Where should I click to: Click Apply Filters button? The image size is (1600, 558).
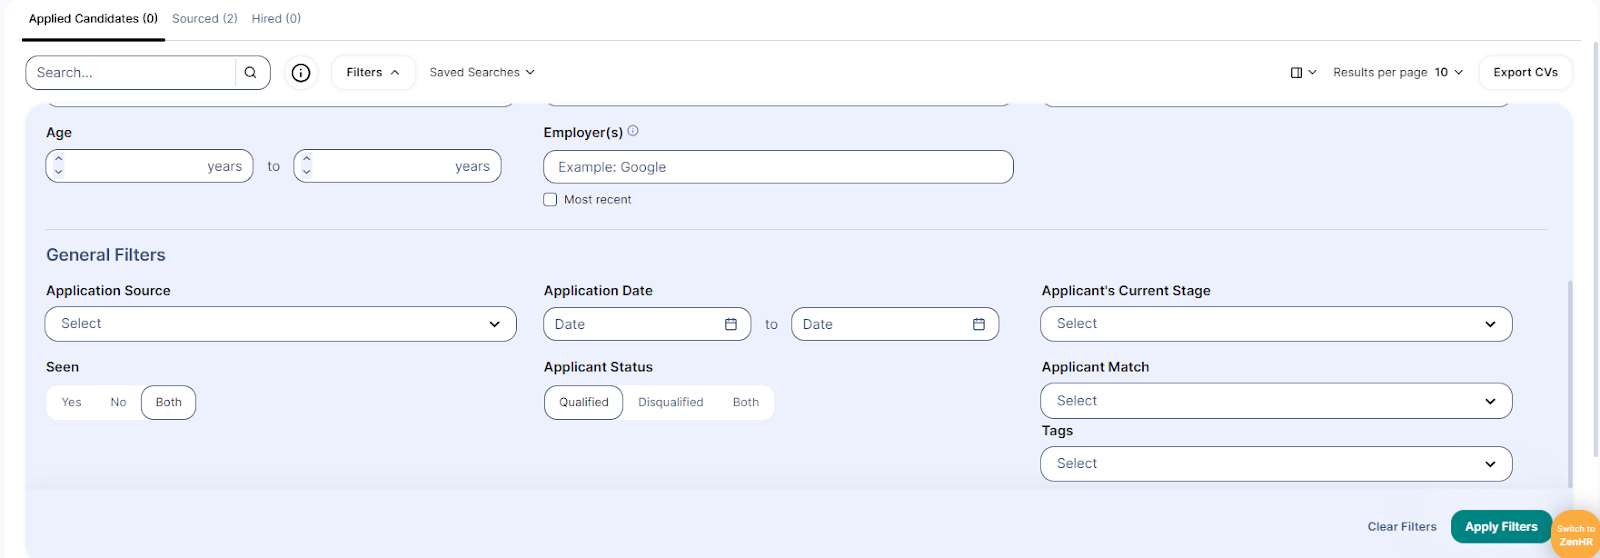(x=1501, y=527)
